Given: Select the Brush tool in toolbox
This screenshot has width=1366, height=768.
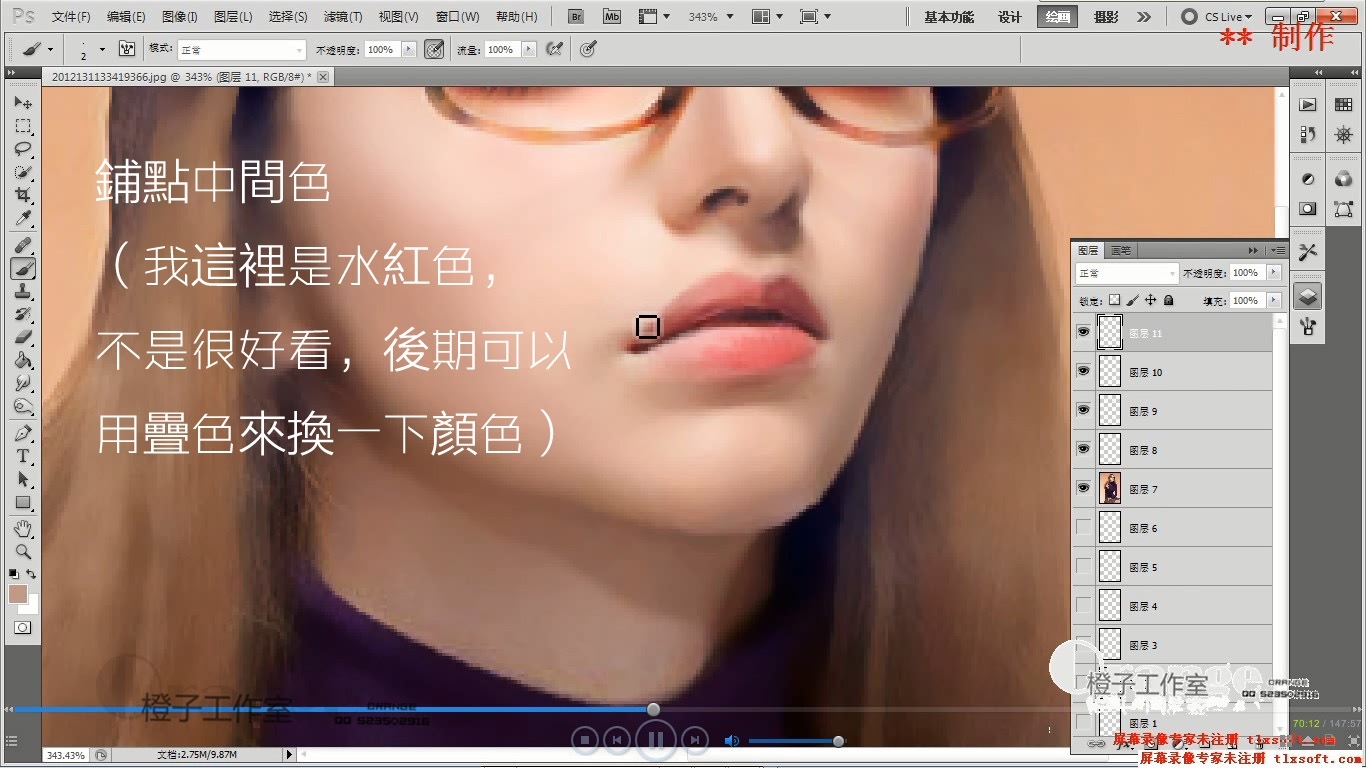Looking at the screenshot, I should 23,268.
